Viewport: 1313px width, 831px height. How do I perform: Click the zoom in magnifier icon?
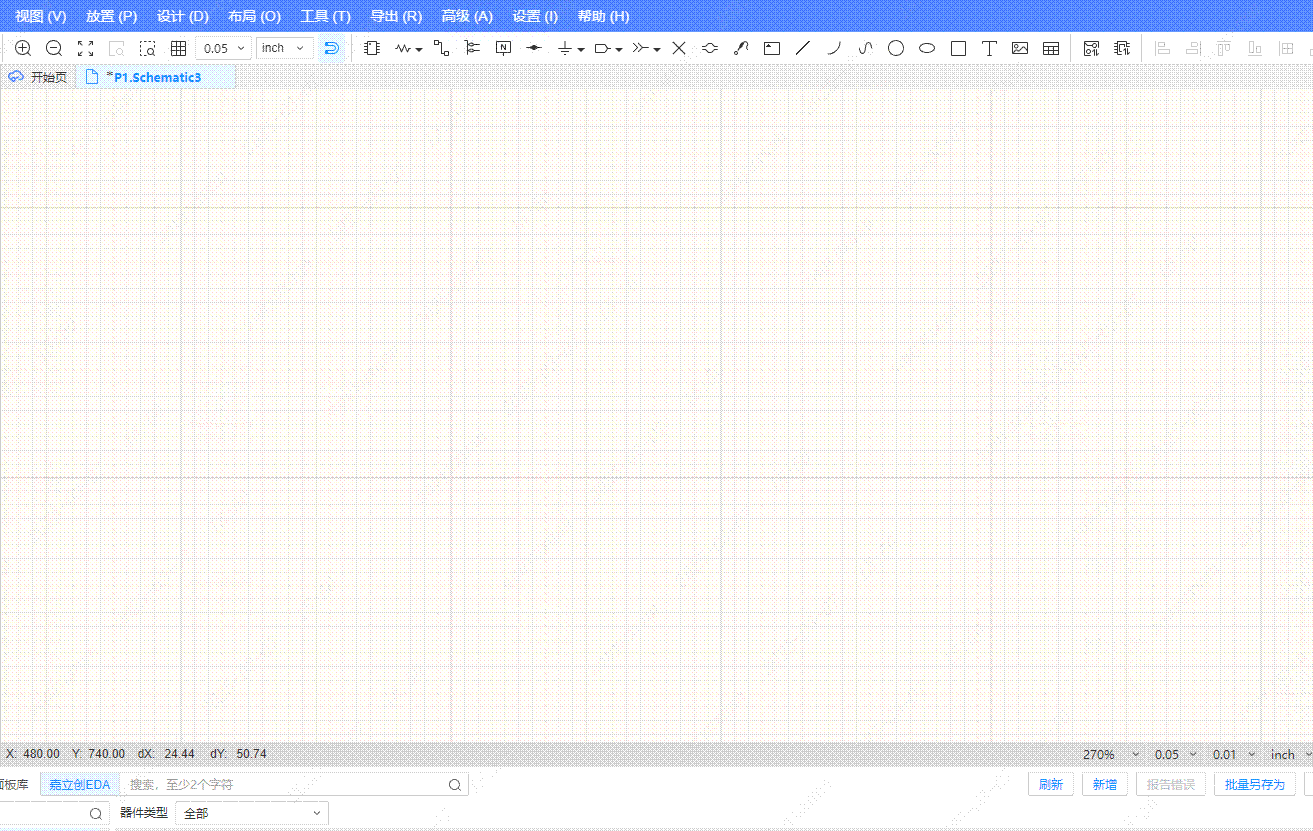click(23, 48)
